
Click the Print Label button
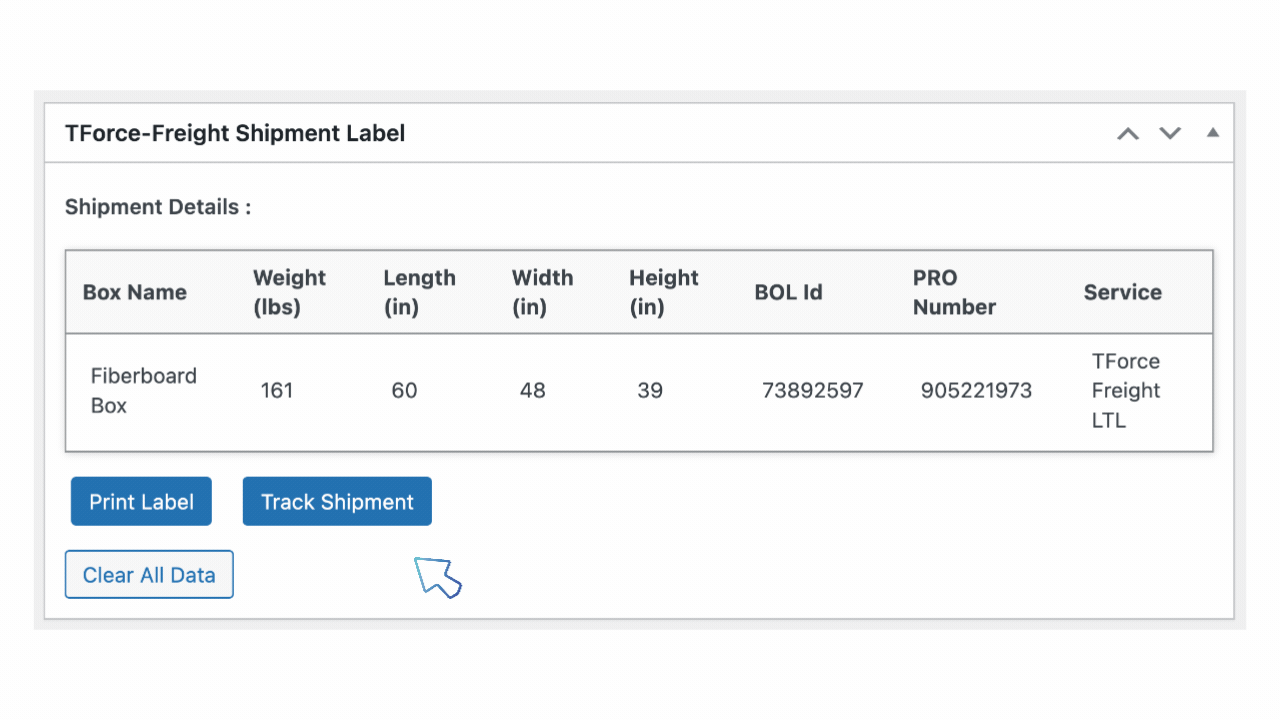[x=141, y=502]
